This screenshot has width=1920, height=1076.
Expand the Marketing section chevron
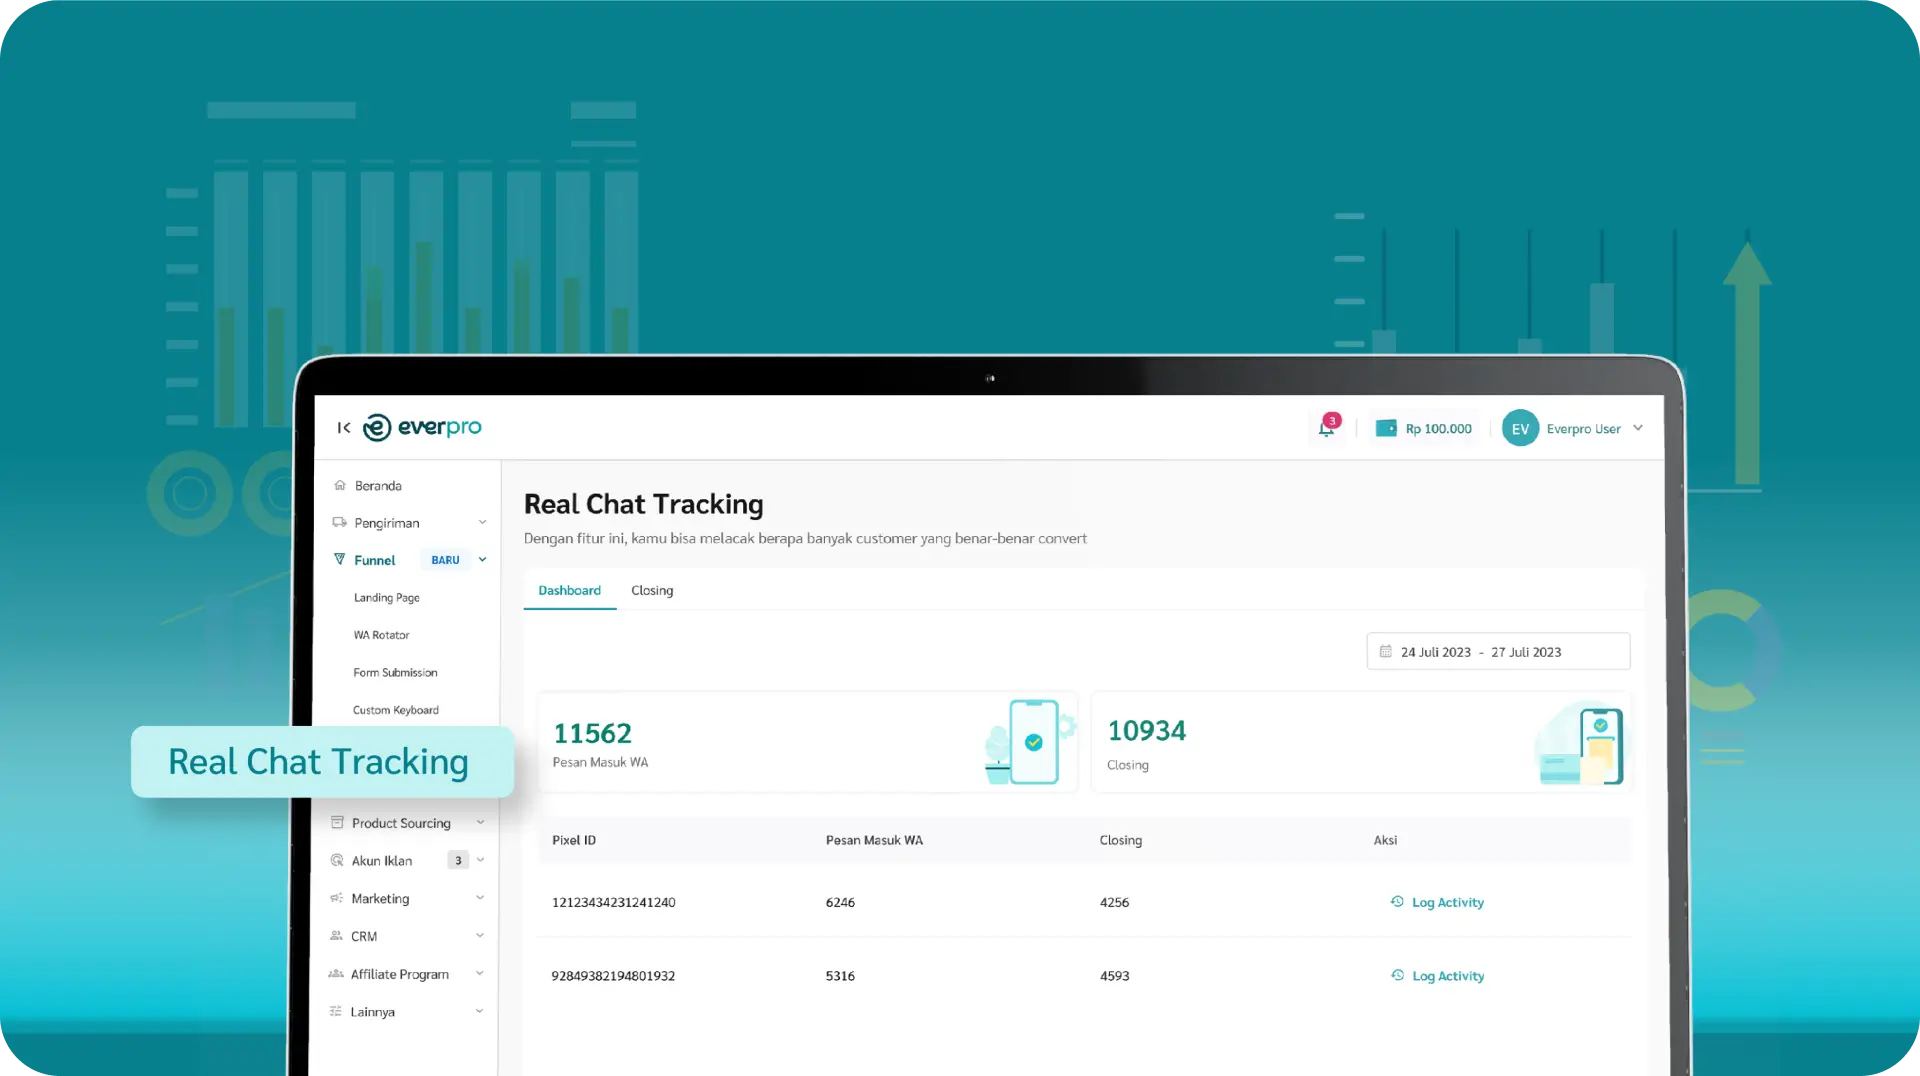click(480, 898)
